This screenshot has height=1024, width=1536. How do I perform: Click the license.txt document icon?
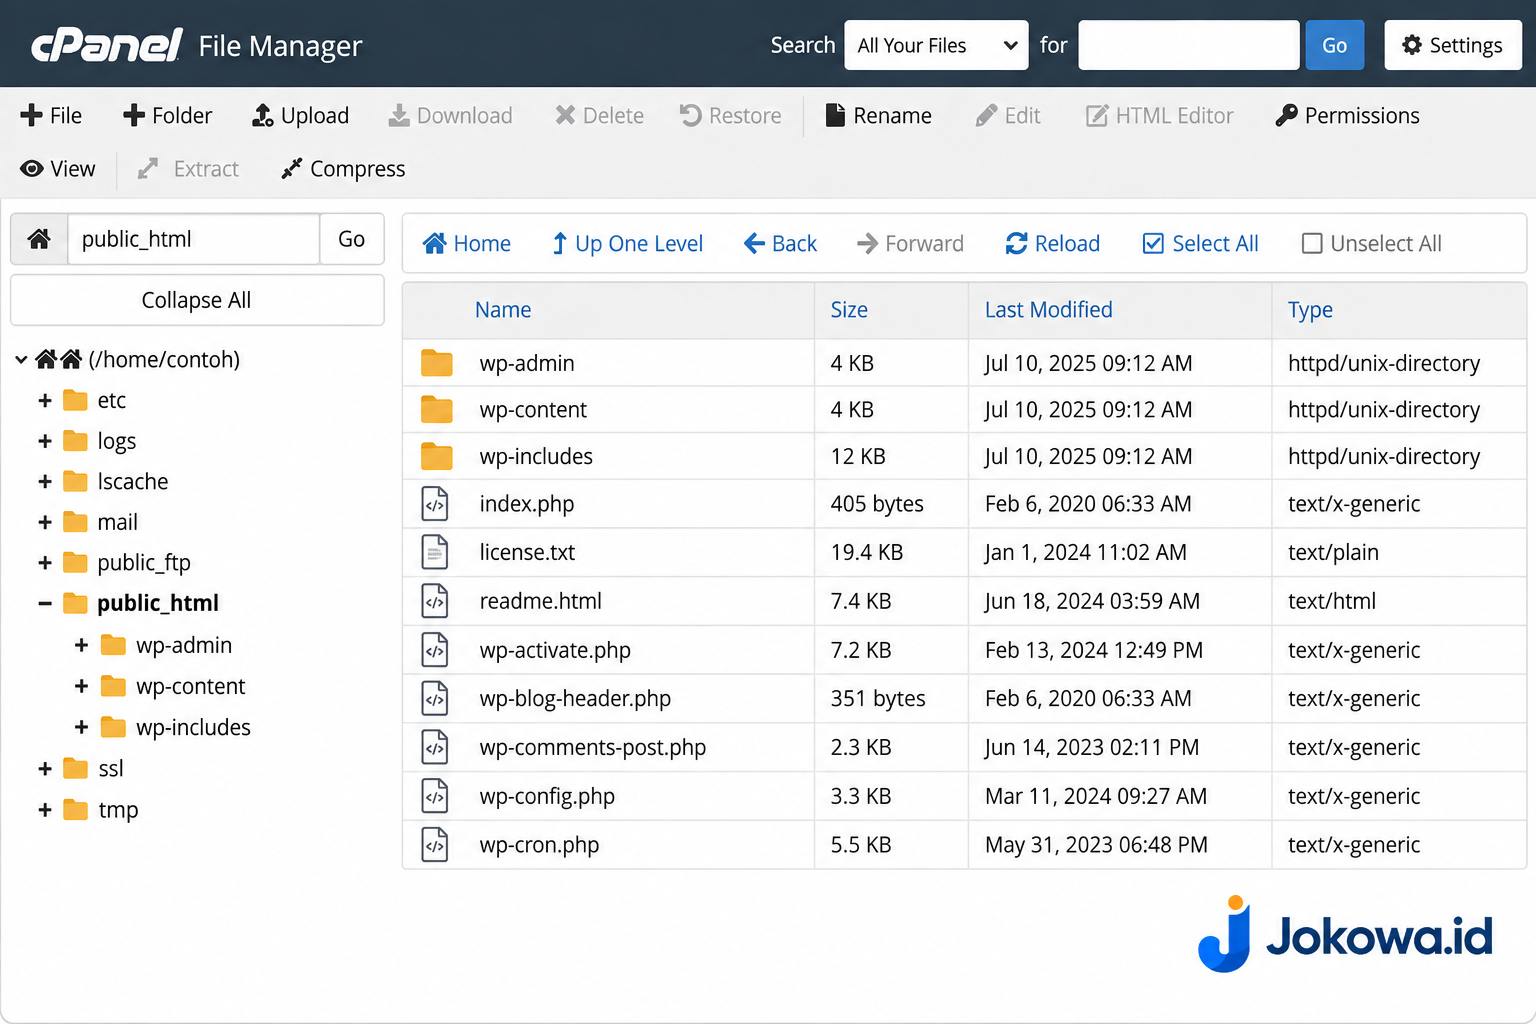pos(435,552)
